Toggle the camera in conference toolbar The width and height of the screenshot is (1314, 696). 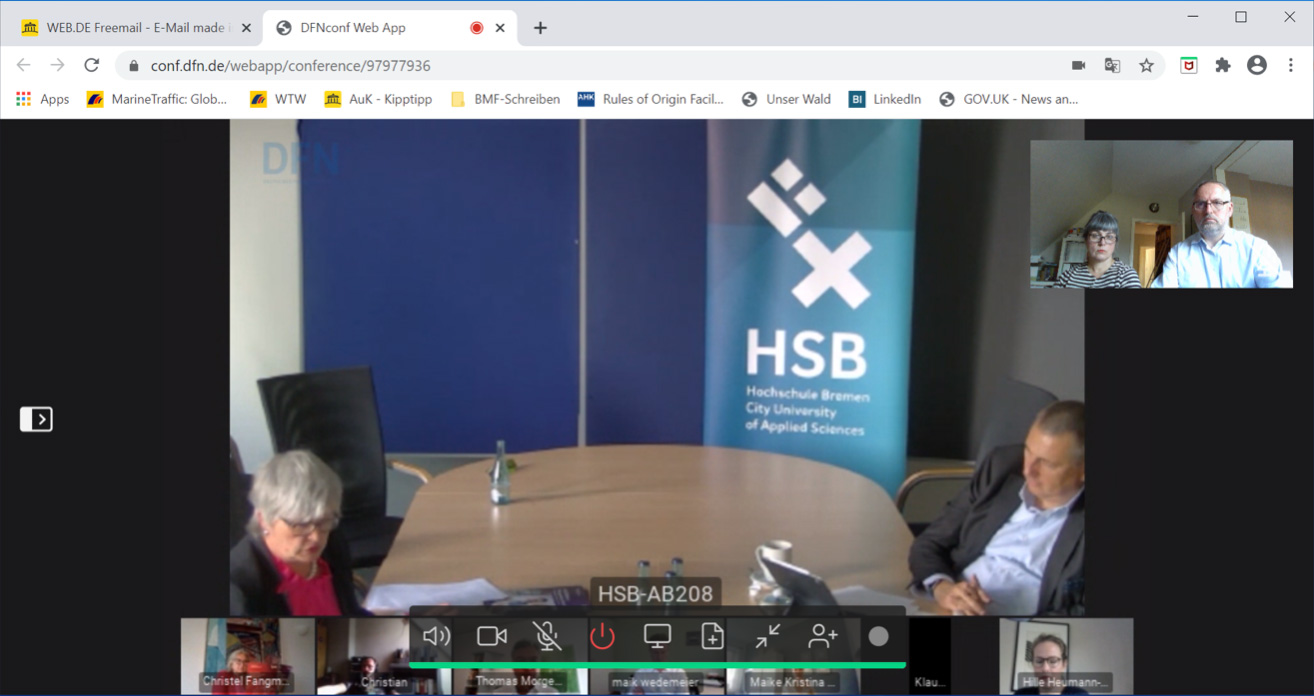(492, 636)
